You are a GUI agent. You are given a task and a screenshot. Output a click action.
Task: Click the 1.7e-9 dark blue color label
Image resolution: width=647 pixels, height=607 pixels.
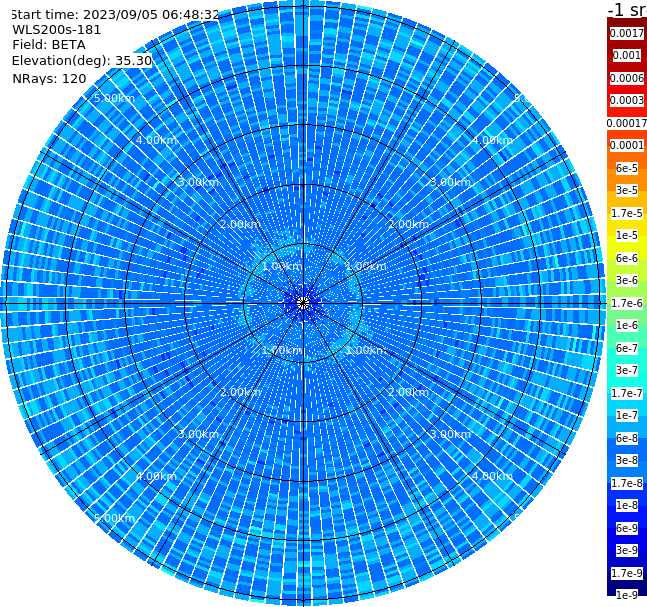(x=627, y=573)
